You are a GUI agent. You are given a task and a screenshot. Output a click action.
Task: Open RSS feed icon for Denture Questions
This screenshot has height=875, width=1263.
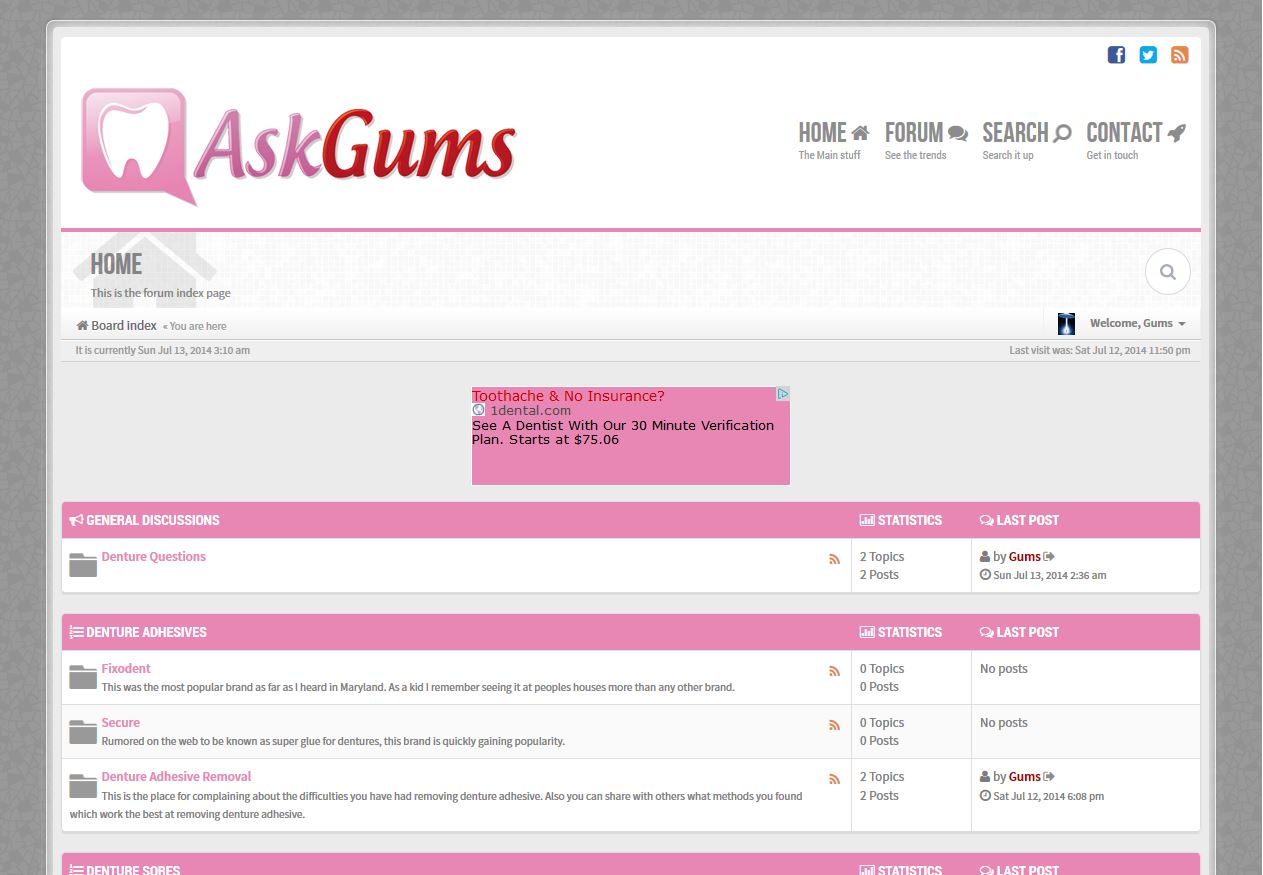point(834,560)
